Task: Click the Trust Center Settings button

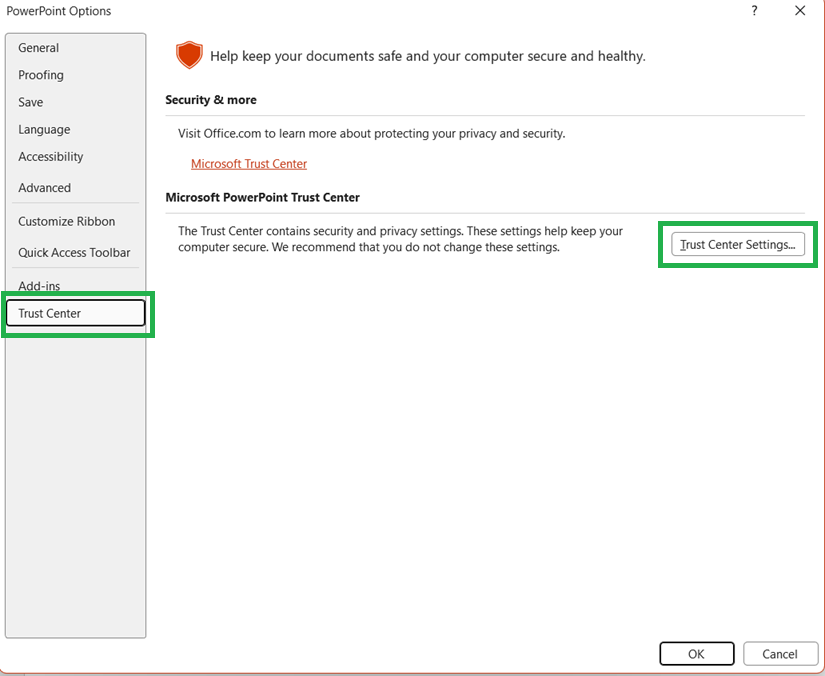Action: click(738, 245)
